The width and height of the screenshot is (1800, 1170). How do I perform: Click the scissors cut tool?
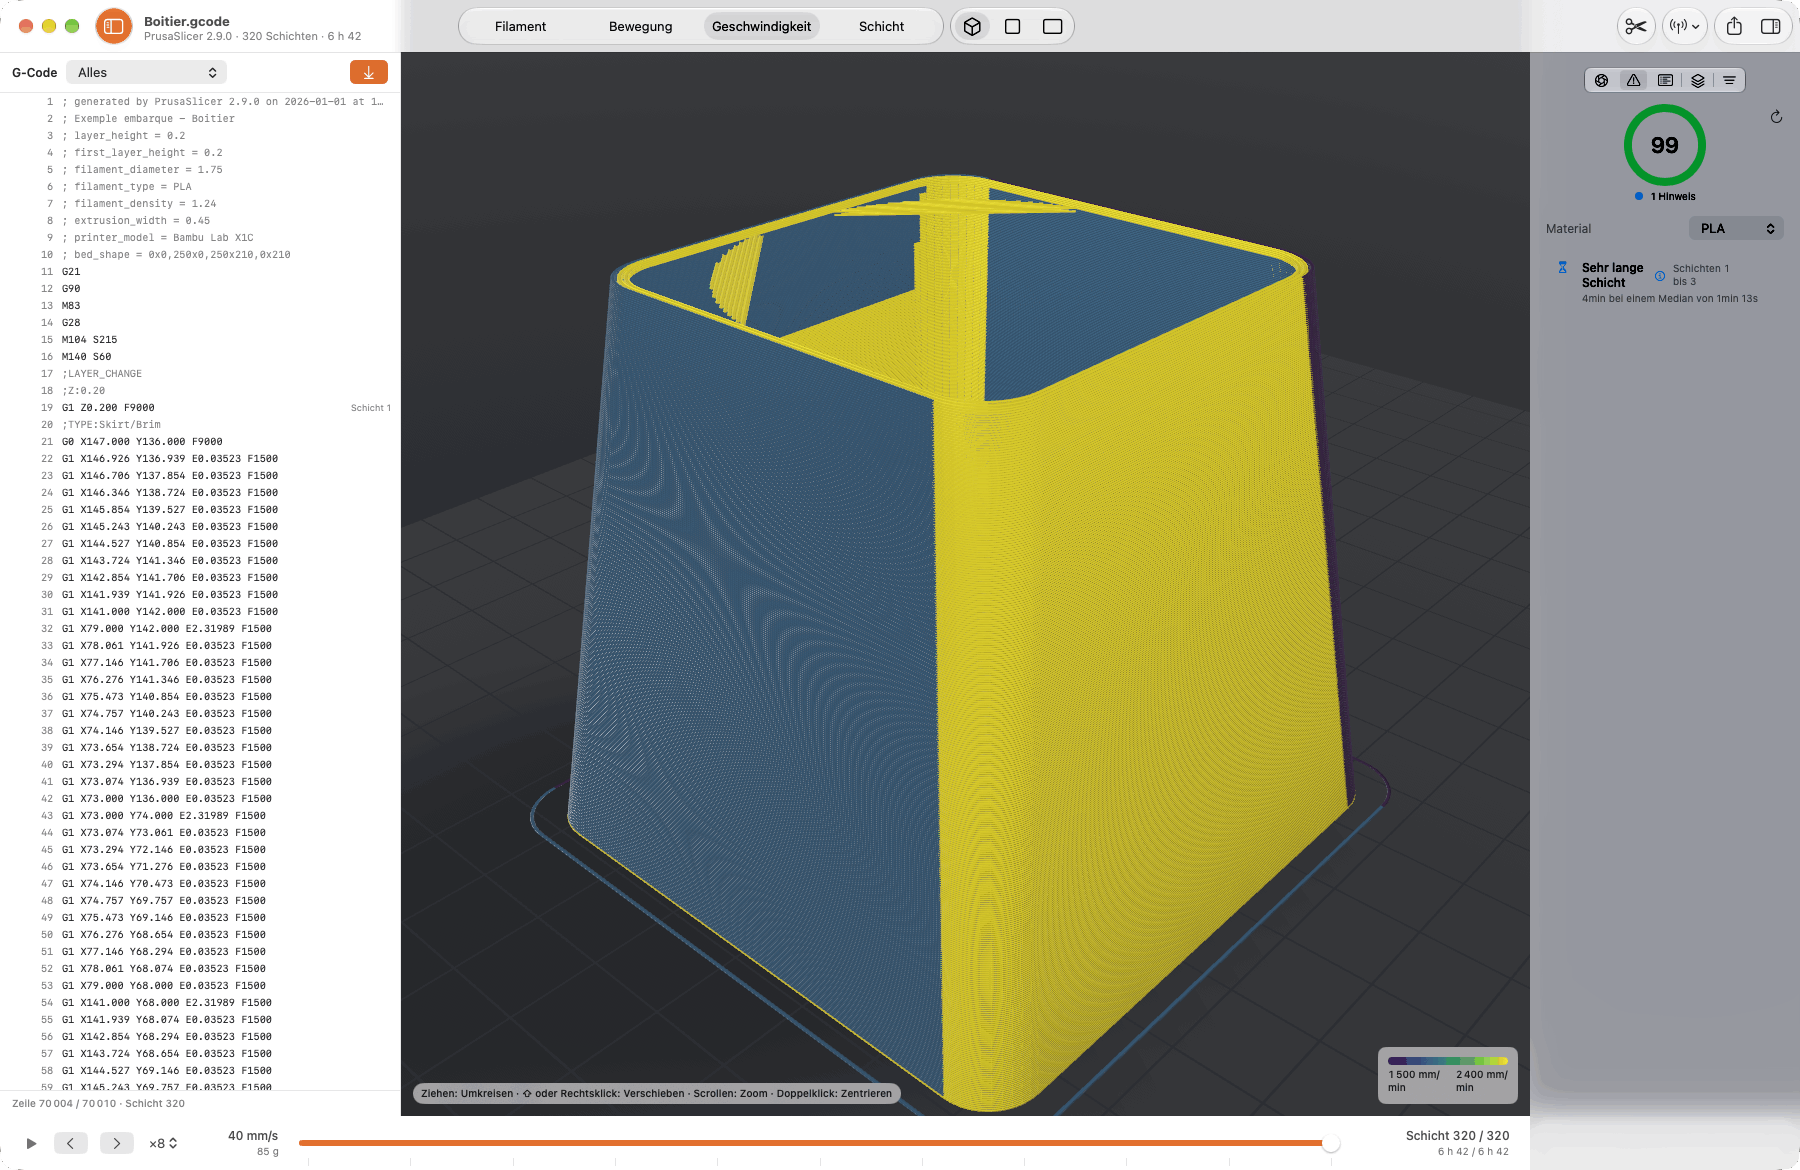pyautogui.click(x=1635, y=27)
